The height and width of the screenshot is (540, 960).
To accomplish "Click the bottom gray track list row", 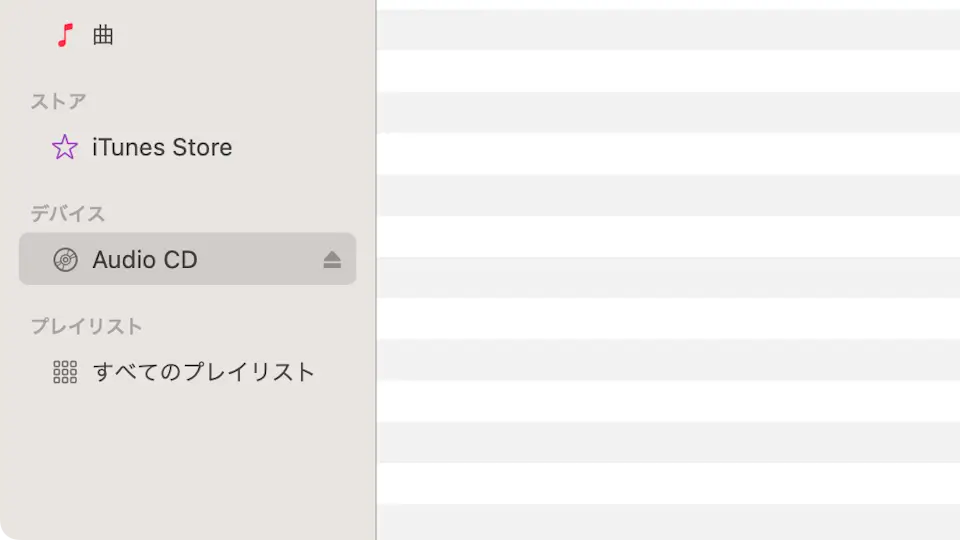I will click(668, 523).
